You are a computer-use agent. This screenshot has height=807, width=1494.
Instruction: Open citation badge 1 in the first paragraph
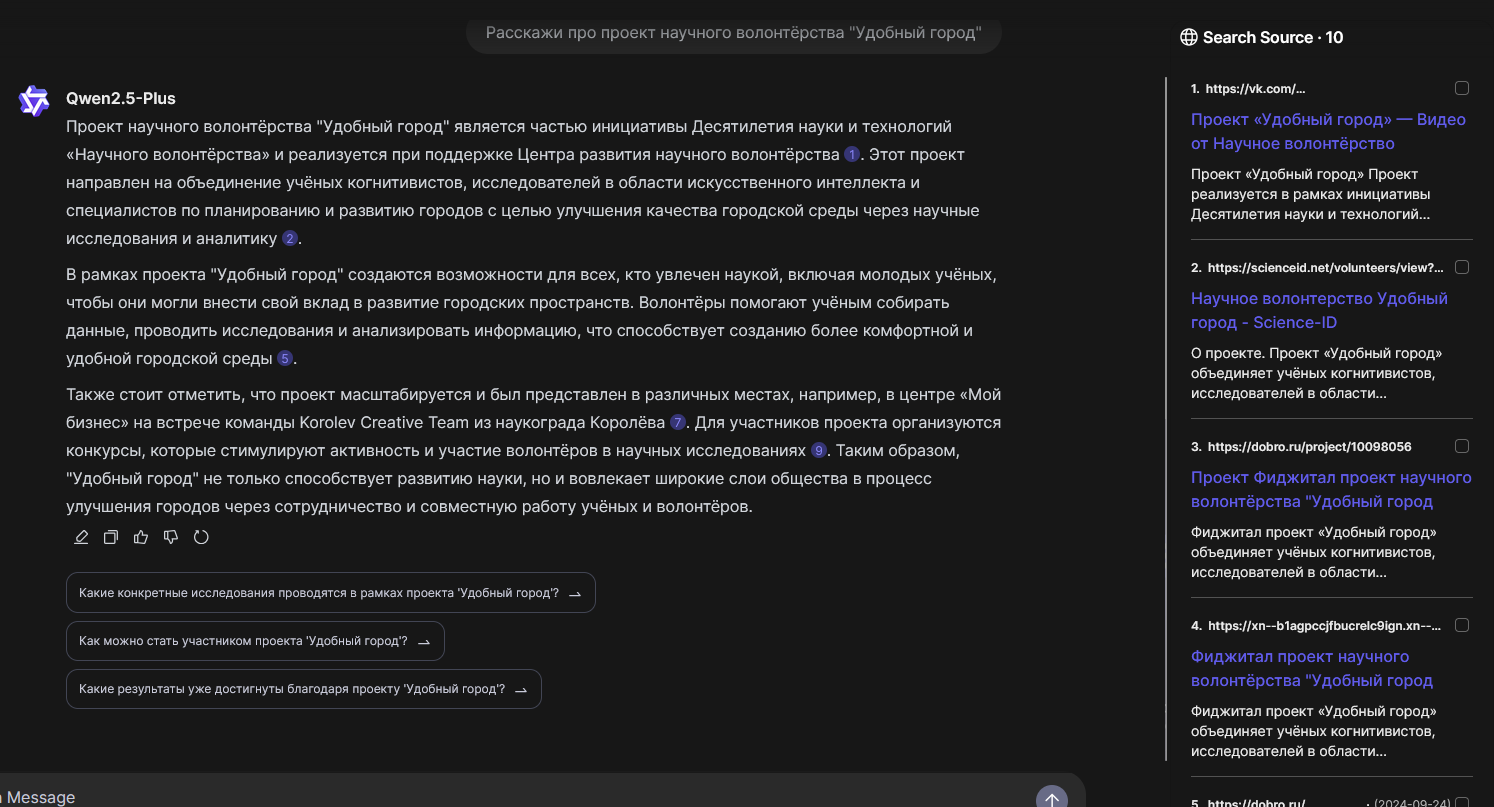pyautogui.click(x=852, y=154)
